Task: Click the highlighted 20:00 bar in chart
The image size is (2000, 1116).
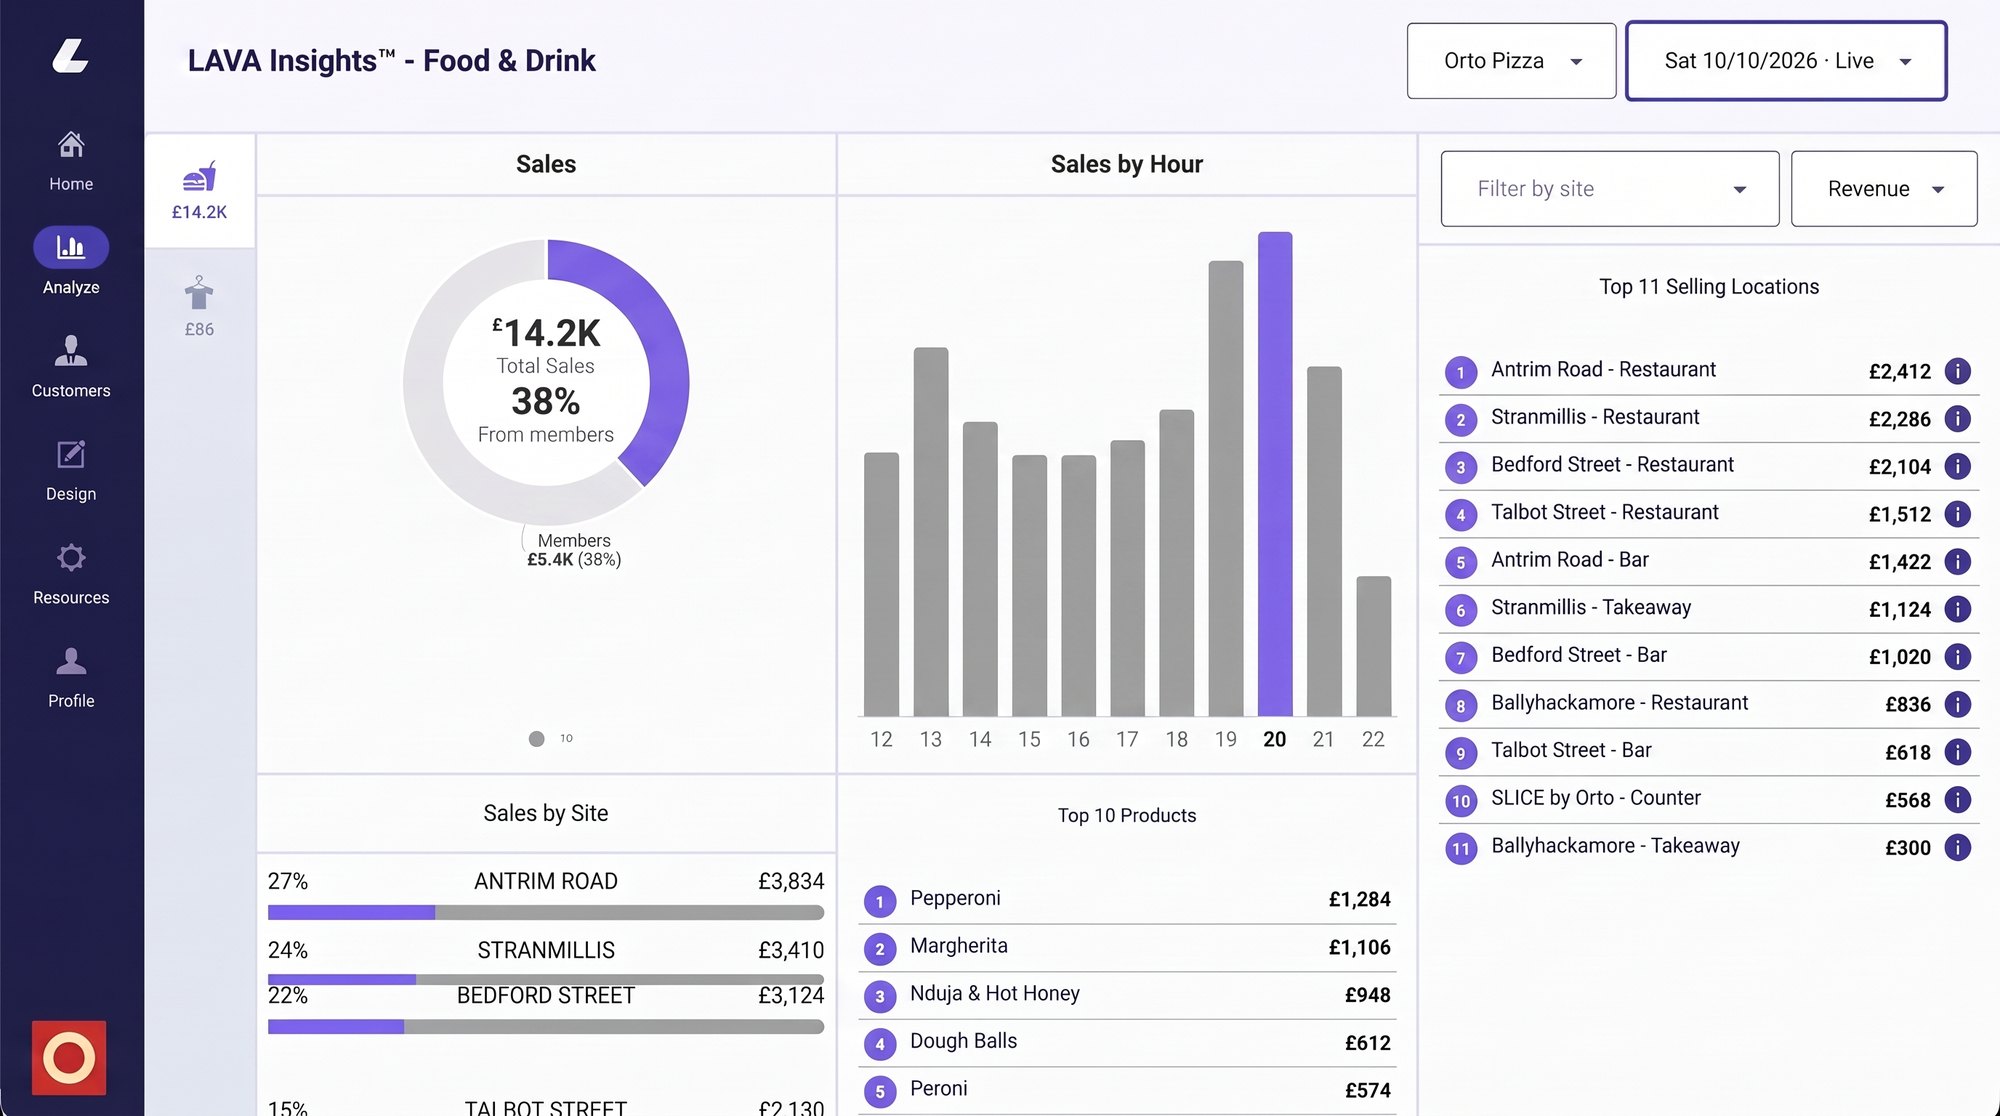Action: [1275, 474]
